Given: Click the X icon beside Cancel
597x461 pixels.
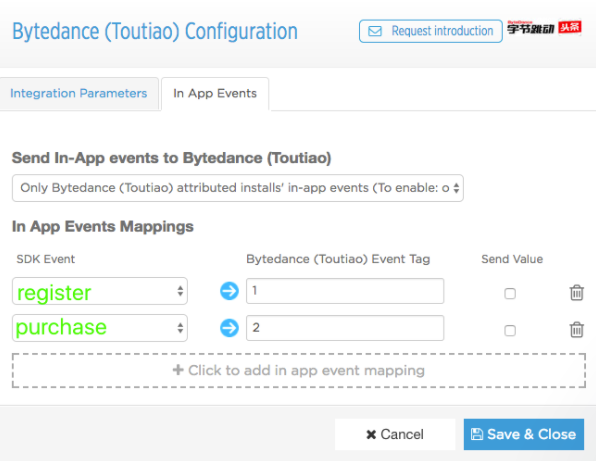Looking at the screenshot, I should pos(371,434).
